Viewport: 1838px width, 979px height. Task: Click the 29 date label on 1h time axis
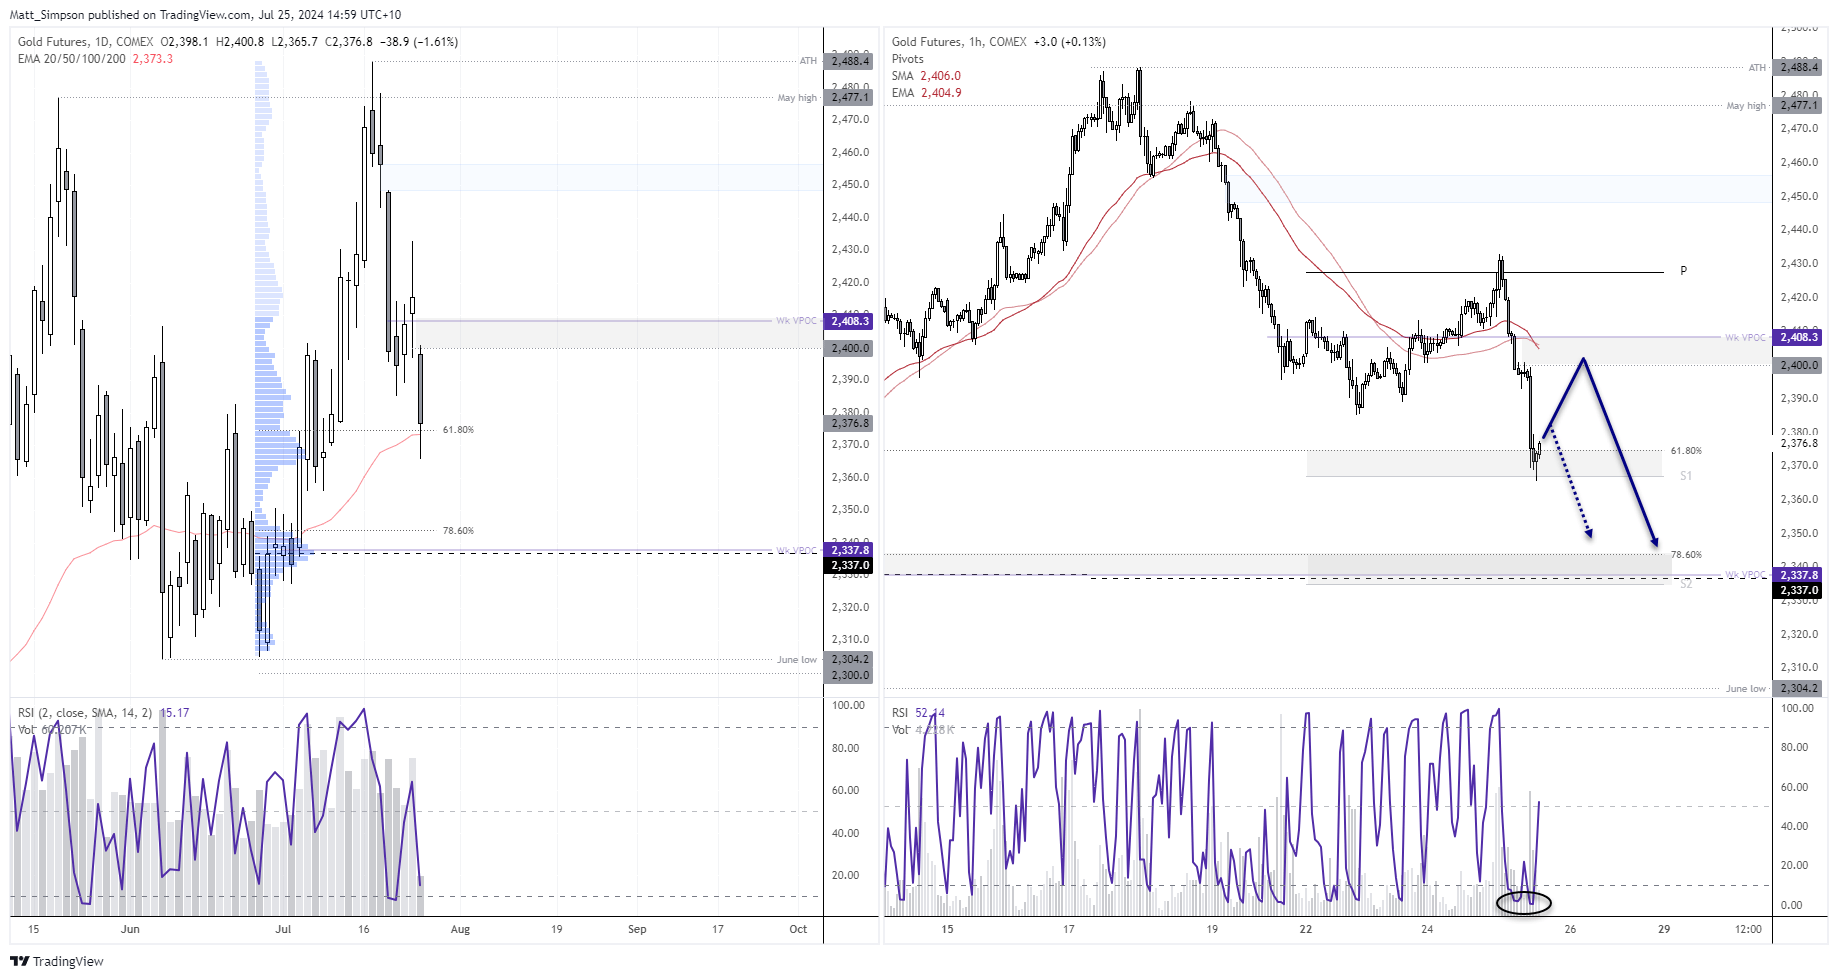pos(1664,929)
